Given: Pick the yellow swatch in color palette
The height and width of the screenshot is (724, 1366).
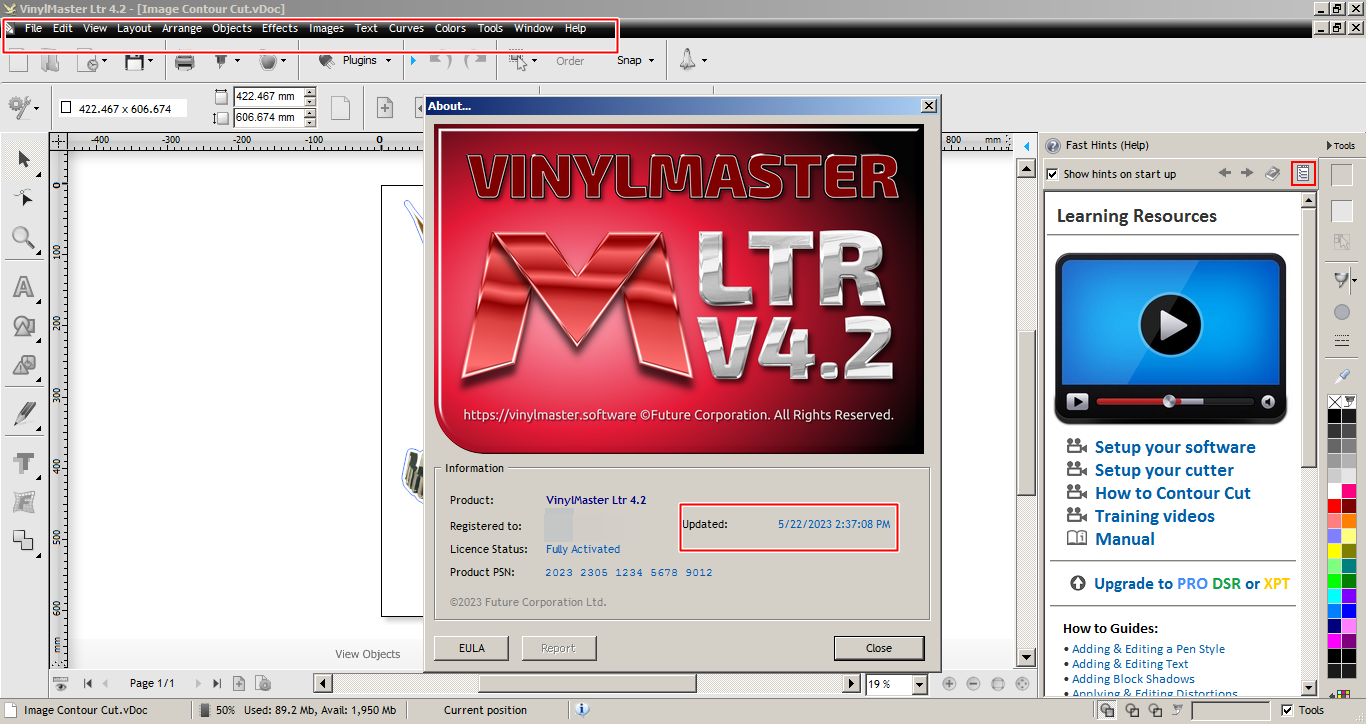Looking at the screenshot, I should (x=1334, y=550).
